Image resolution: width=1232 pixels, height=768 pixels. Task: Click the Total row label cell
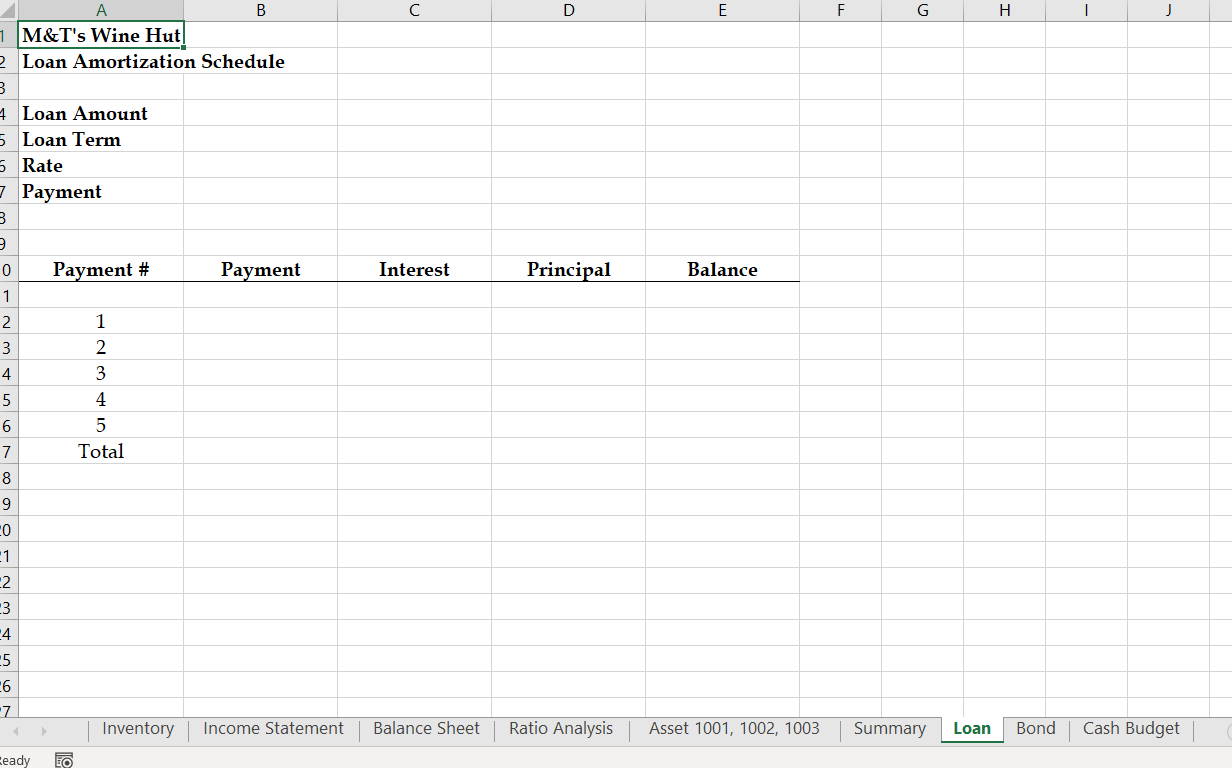pyautogui.click(x=101, y=451)
